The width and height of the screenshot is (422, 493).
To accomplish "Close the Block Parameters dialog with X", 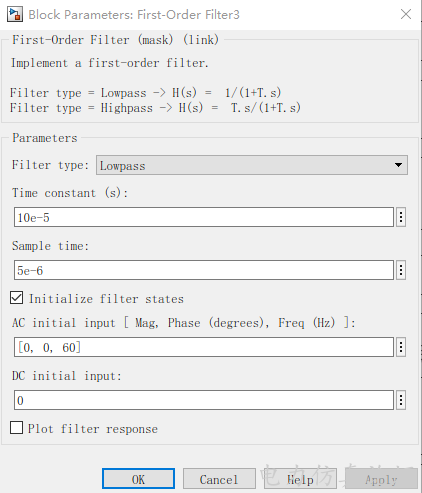I will (406, 14).
